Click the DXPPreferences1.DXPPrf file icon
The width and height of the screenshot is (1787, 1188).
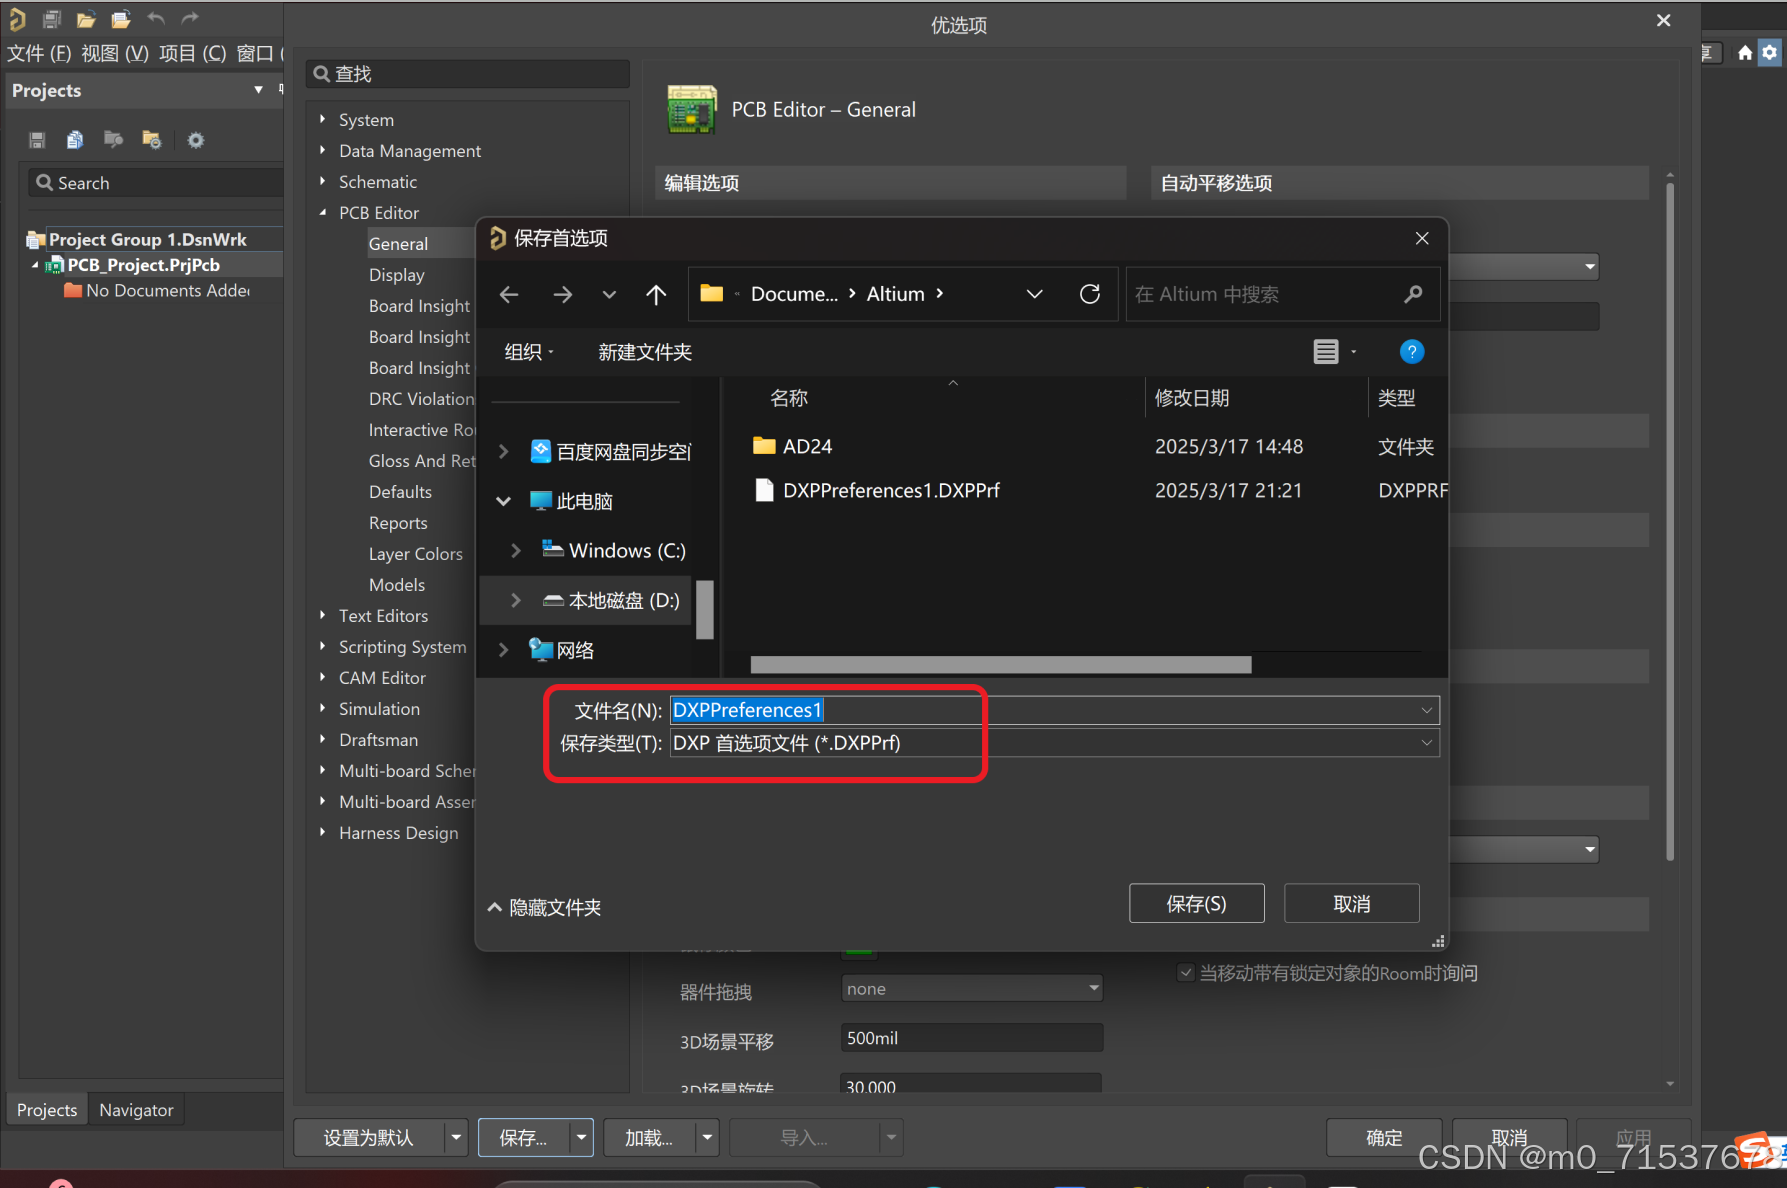764,490
